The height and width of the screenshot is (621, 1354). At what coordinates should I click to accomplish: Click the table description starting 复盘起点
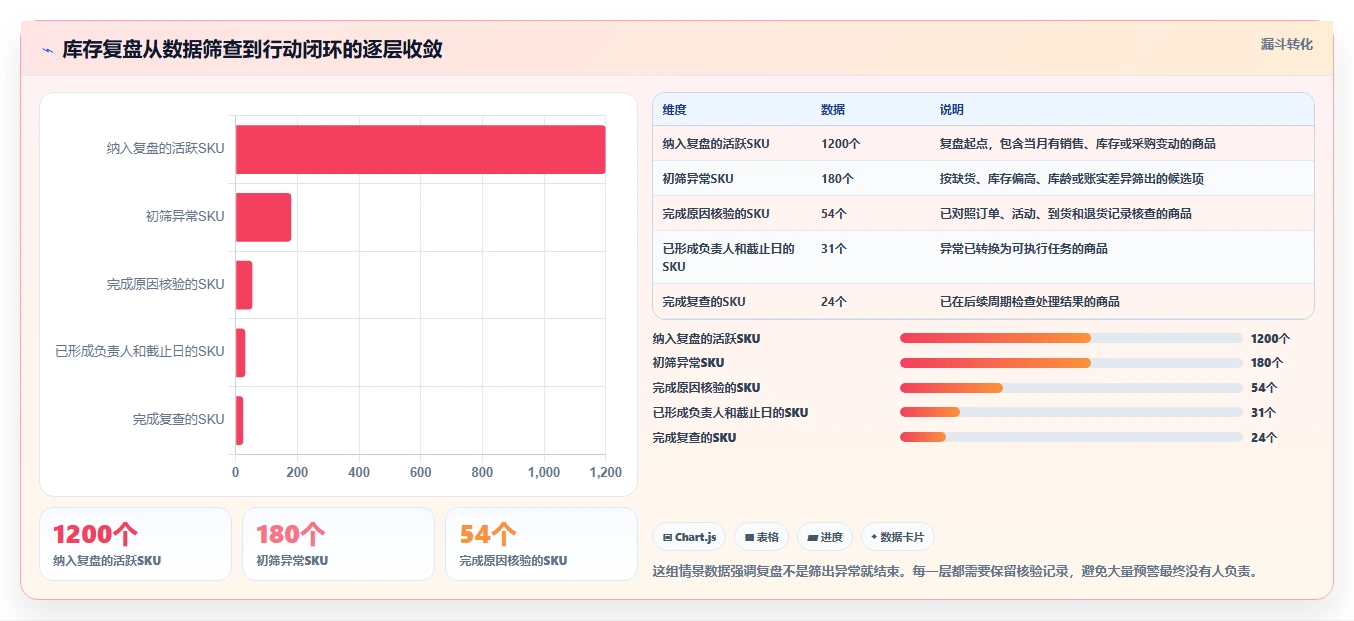(x=1077, y=144)
